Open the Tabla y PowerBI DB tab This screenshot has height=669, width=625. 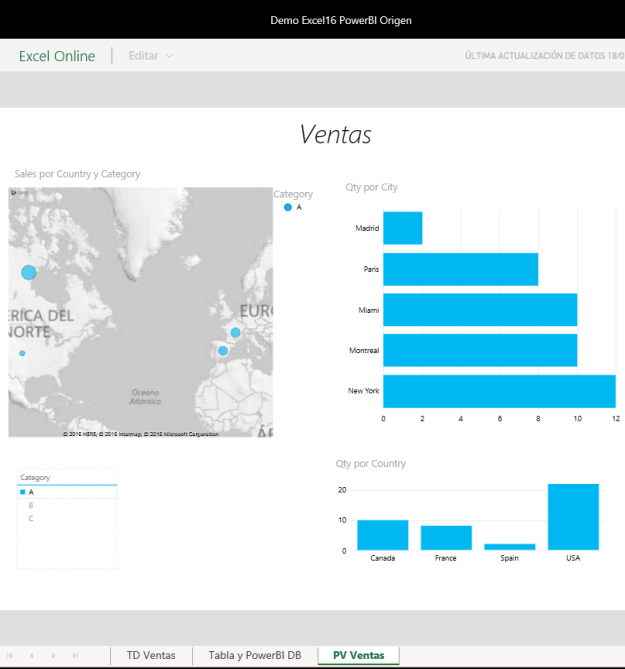click(x=254, y=656)
